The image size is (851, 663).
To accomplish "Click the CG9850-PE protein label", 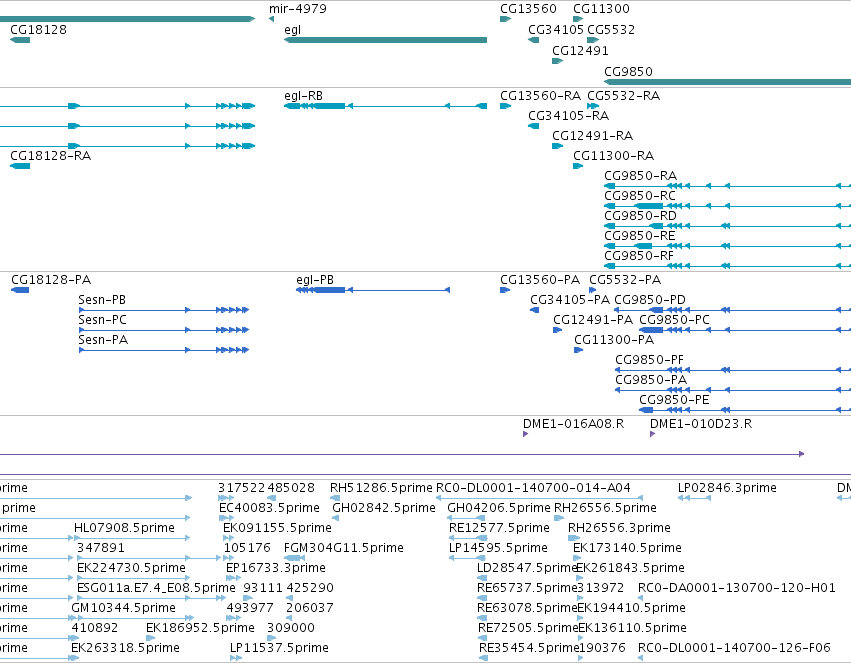I will coord(674,400).
